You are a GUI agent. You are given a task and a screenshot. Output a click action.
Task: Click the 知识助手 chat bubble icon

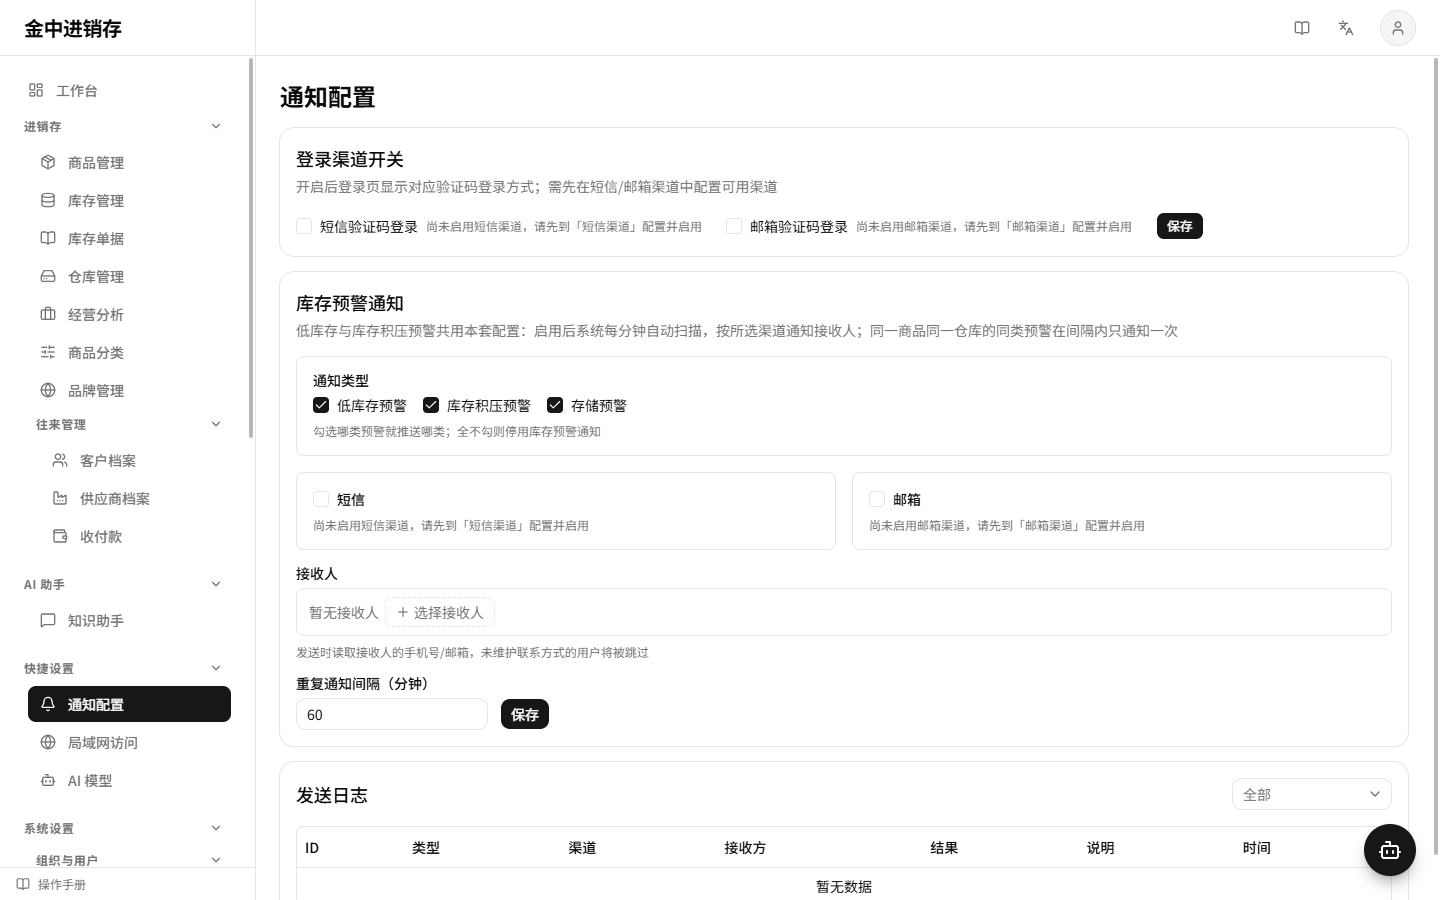pos(48,620)
